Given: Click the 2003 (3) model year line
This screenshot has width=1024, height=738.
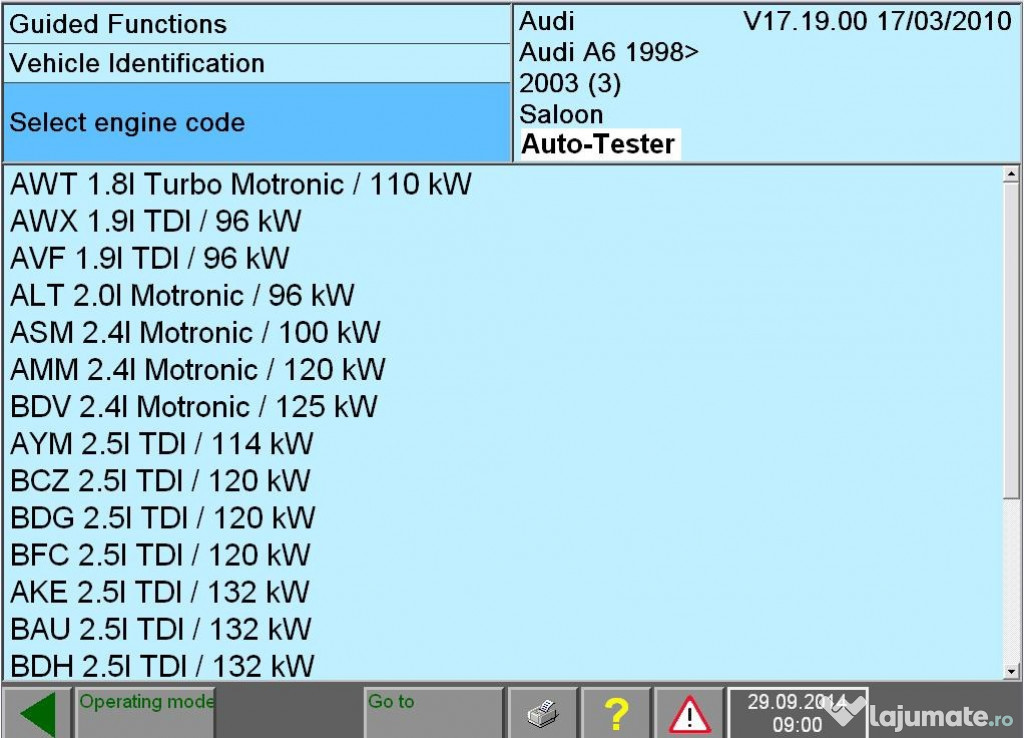Looking at the screenshot, I should click(570, 83).
